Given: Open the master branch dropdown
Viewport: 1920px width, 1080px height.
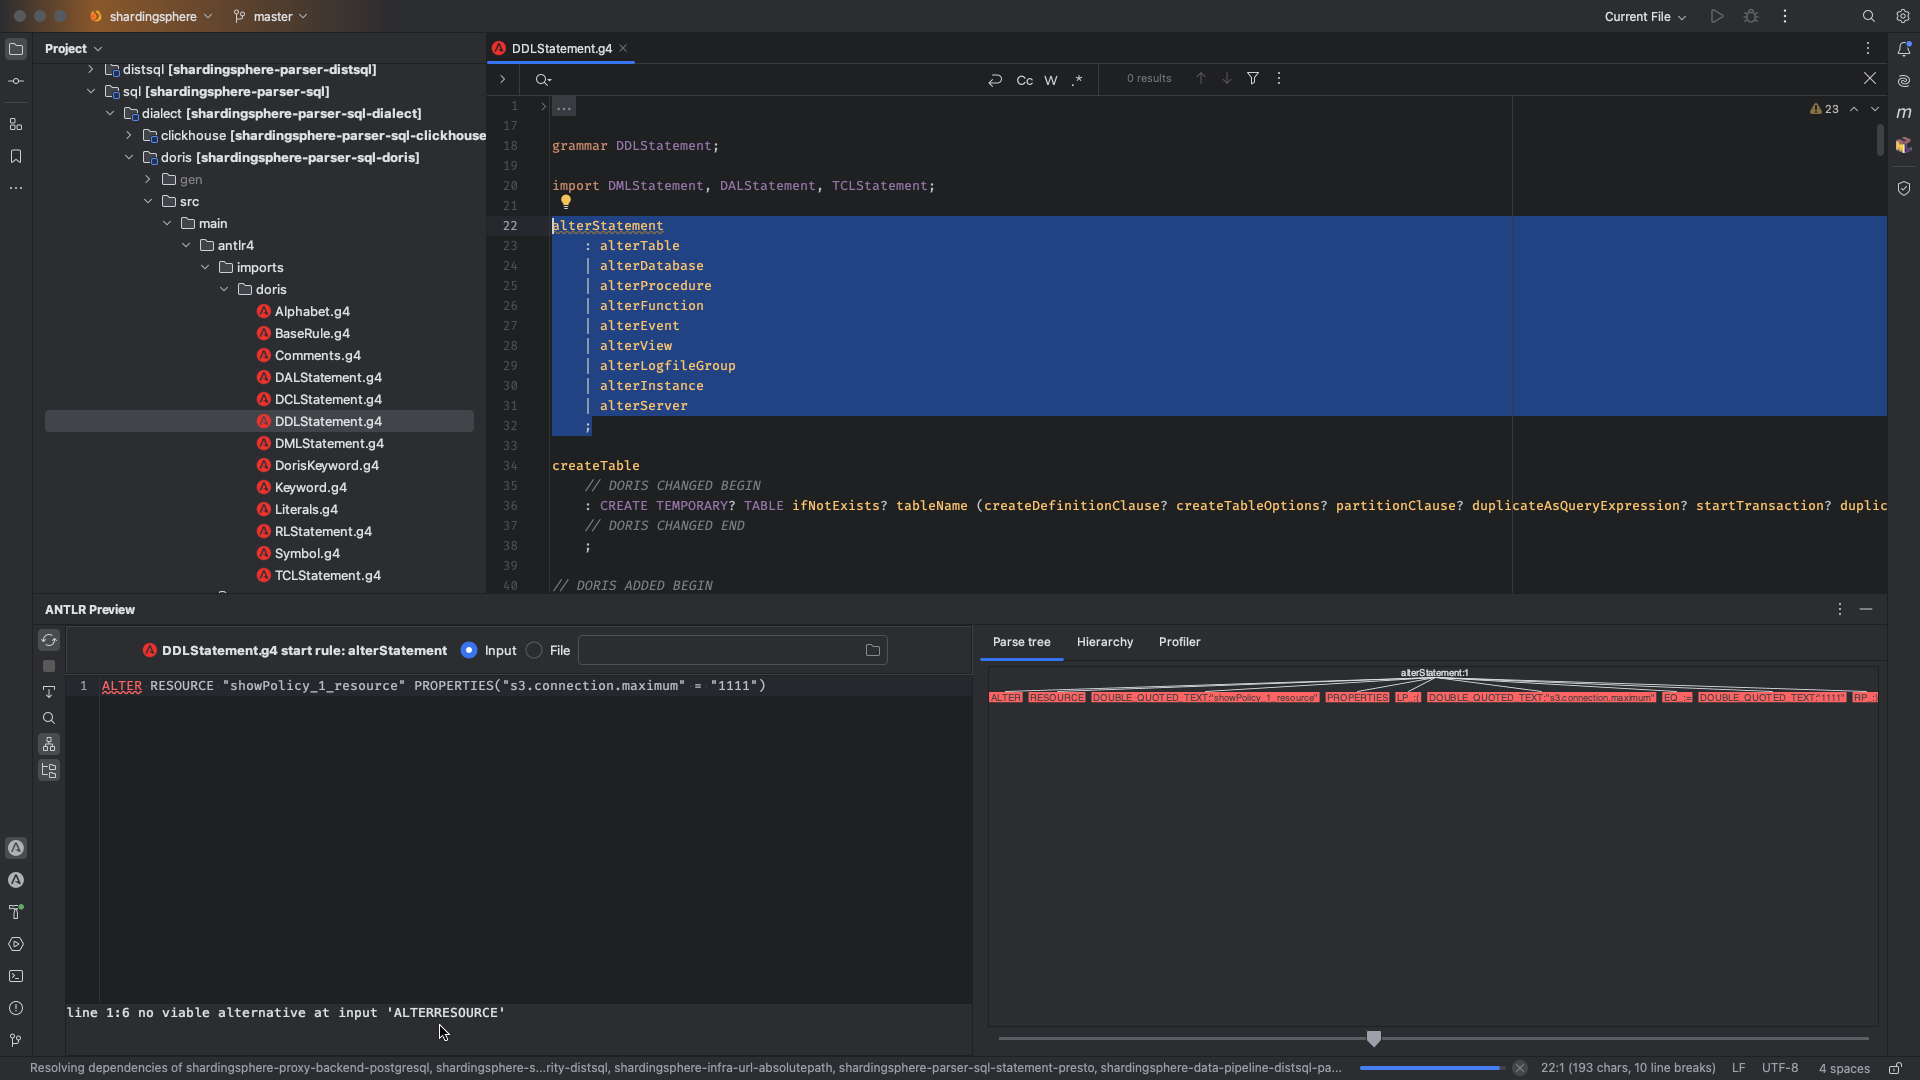Looking at the screenshot, I should (271, 17).
